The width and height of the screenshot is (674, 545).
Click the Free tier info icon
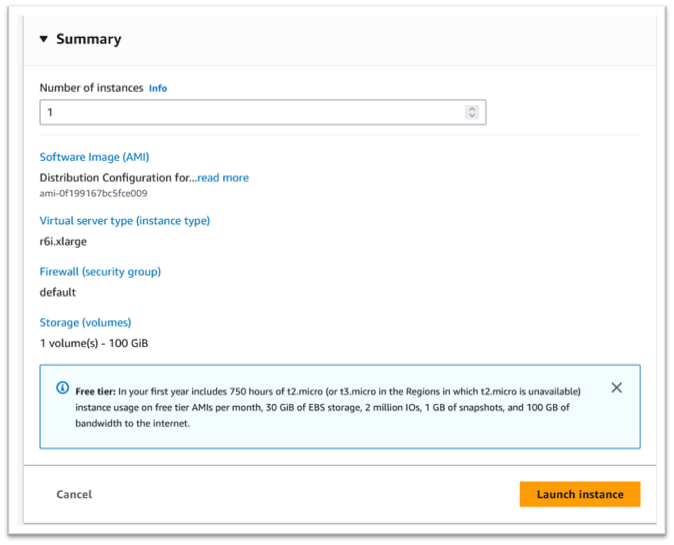point(63,389)
